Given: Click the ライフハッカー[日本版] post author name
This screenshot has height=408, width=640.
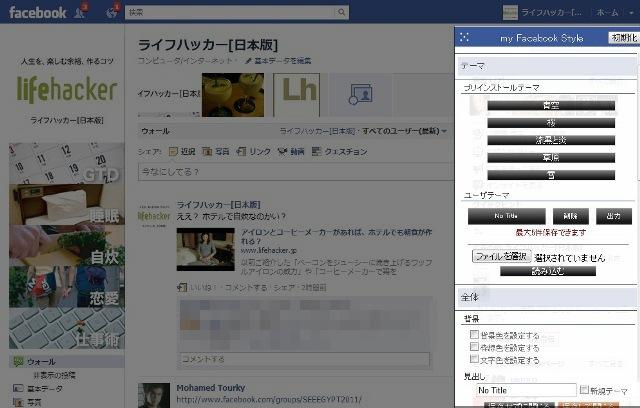Looking at the screenshot, I should (x=218, y=204).
